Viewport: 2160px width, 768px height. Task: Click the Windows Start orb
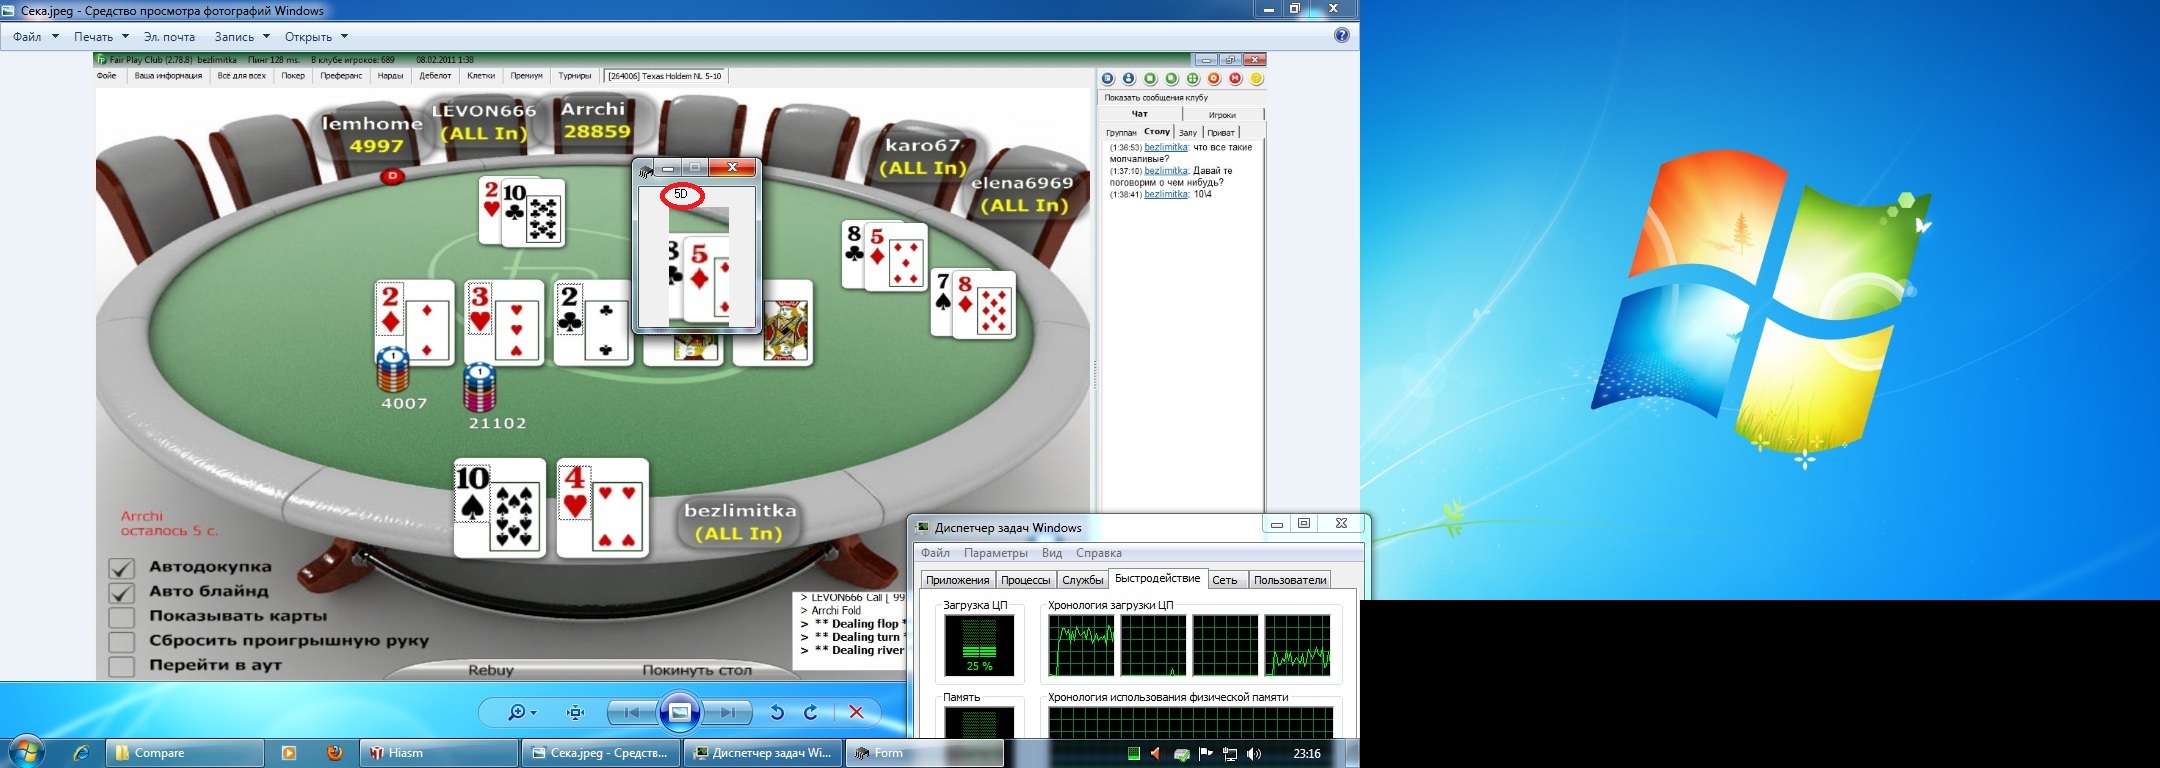click(x=26, y=752)
